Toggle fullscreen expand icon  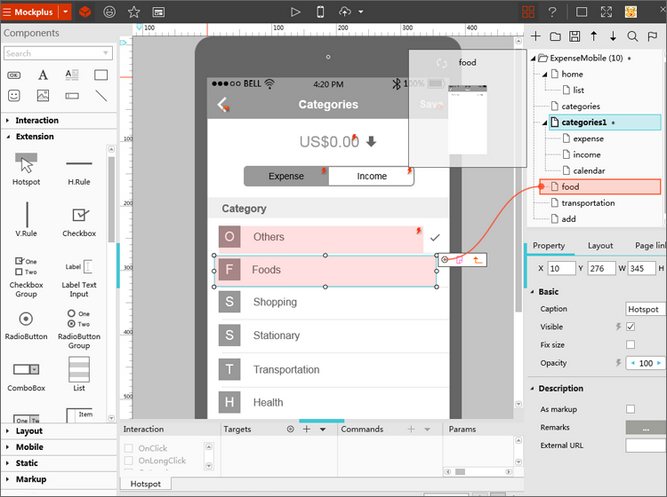point(606,12)
